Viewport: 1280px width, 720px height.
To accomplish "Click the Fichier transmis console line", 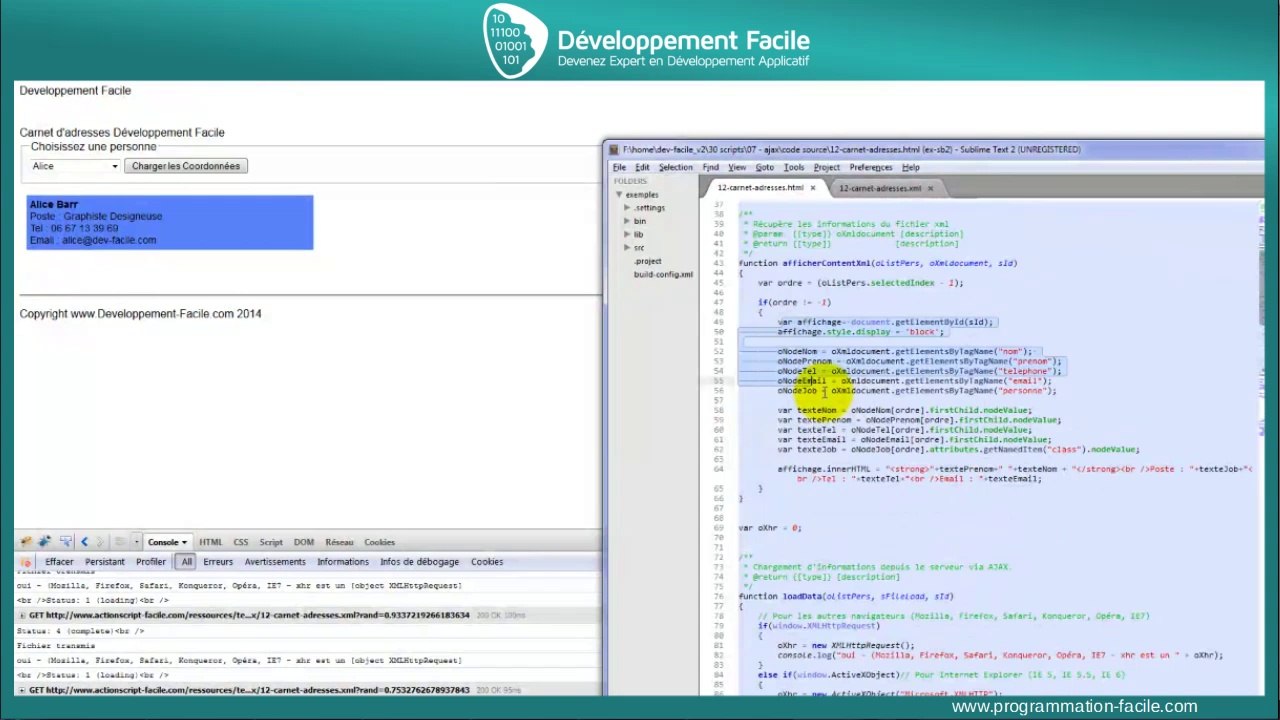I will tap(56, 646).
